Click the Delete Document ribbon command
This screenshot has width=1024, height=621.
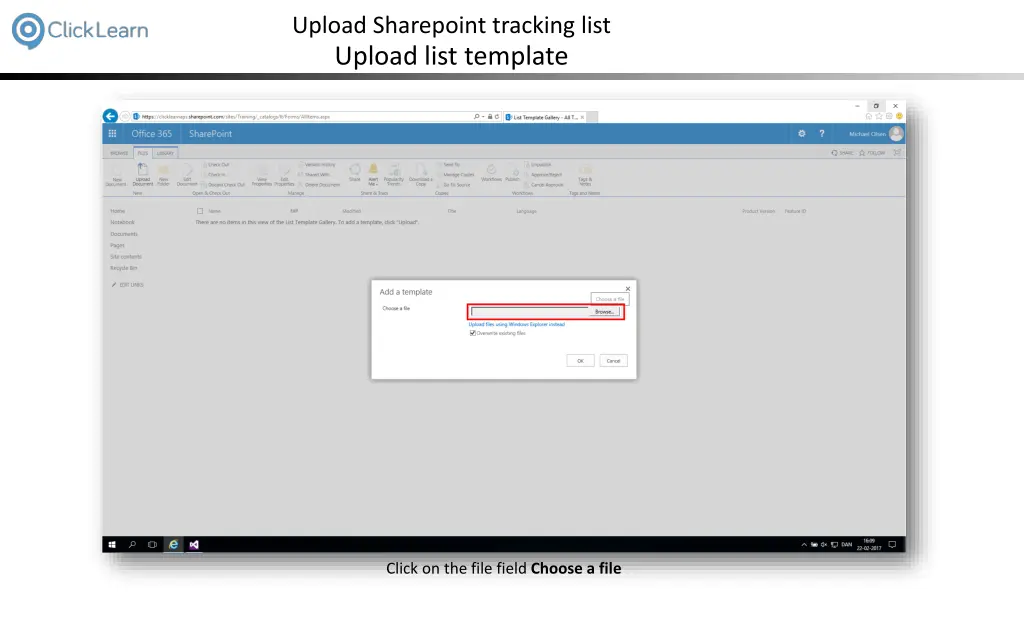pos(319,185)
